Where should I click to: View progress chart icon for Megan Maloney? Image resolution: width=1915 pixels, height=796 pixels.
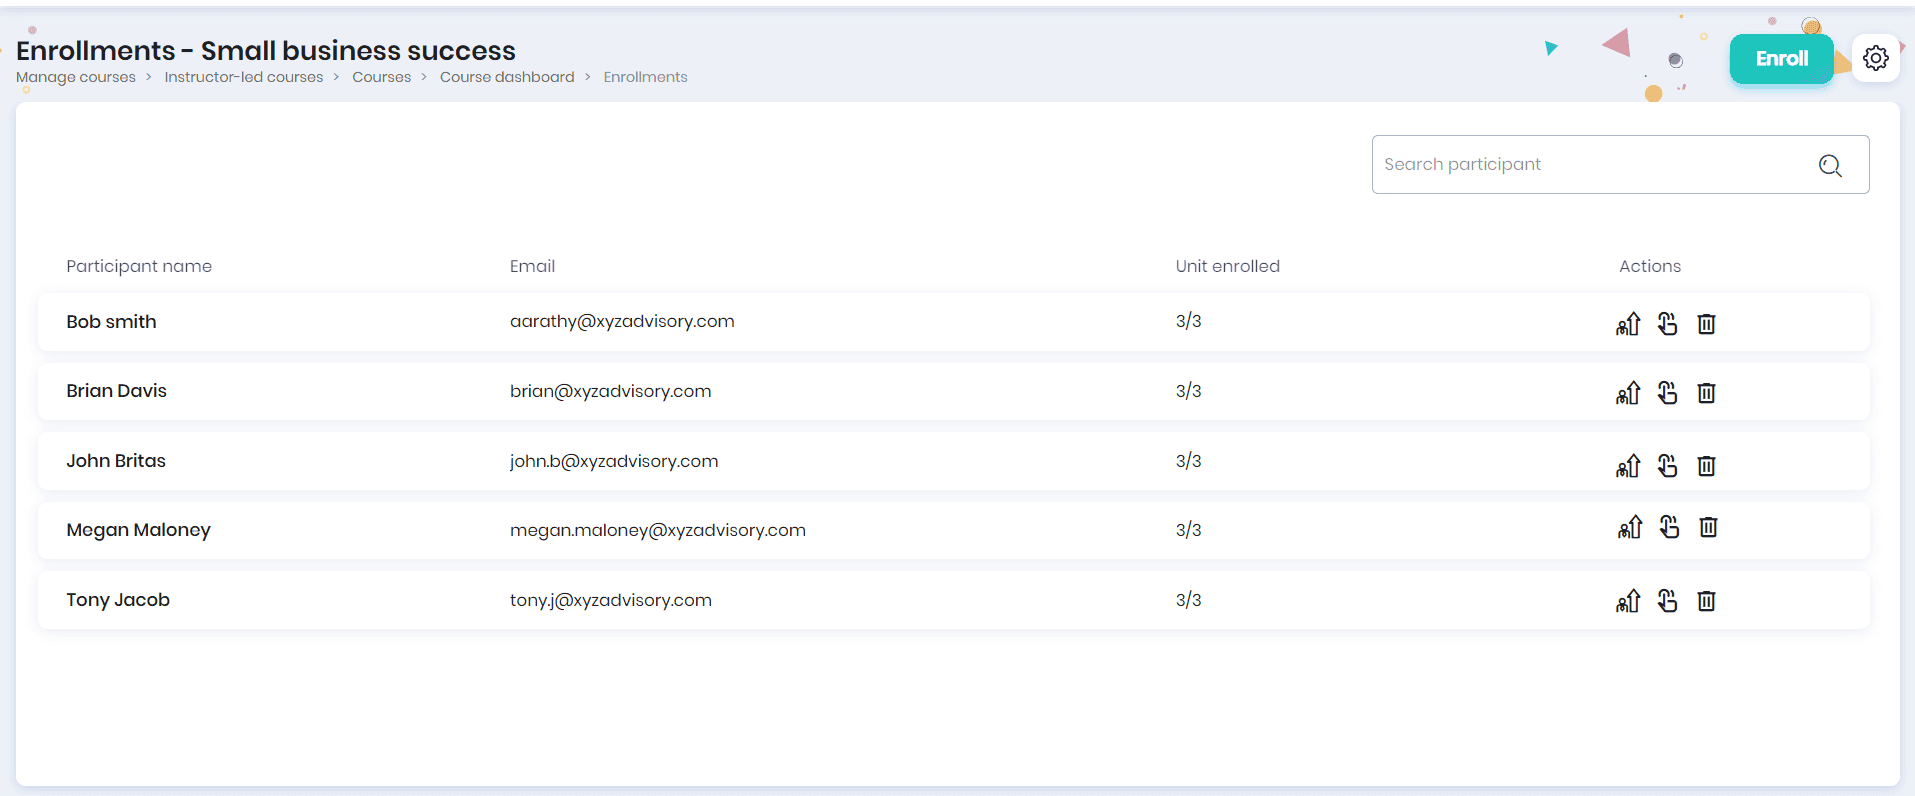point(1630,527)
